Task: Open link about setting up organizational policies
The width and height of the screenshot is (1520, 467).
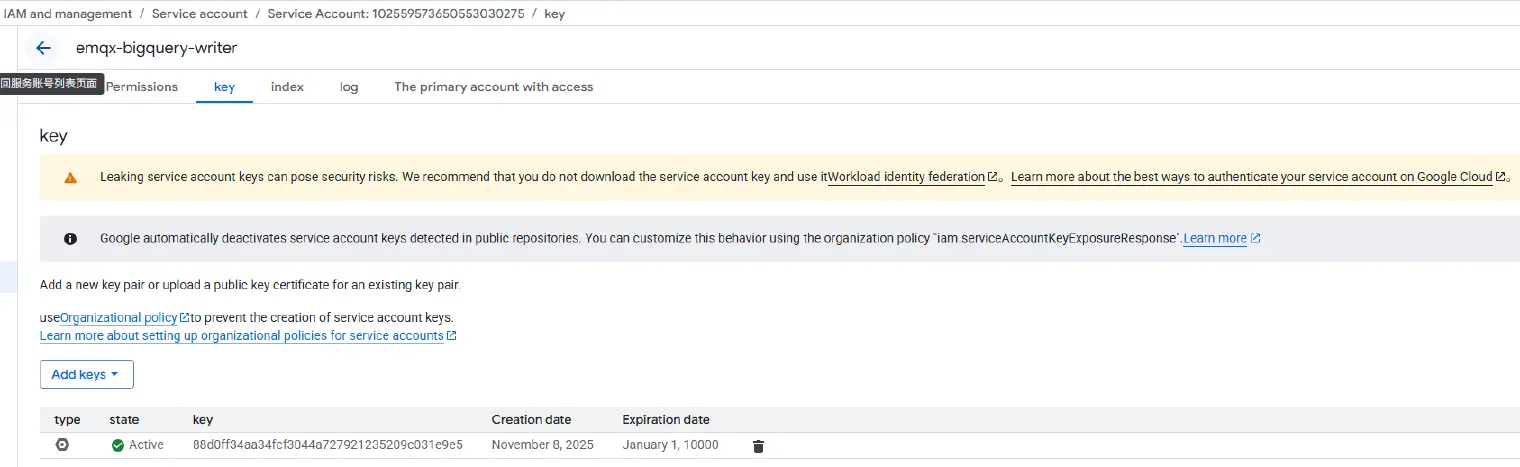Action: tap(241, 336)
